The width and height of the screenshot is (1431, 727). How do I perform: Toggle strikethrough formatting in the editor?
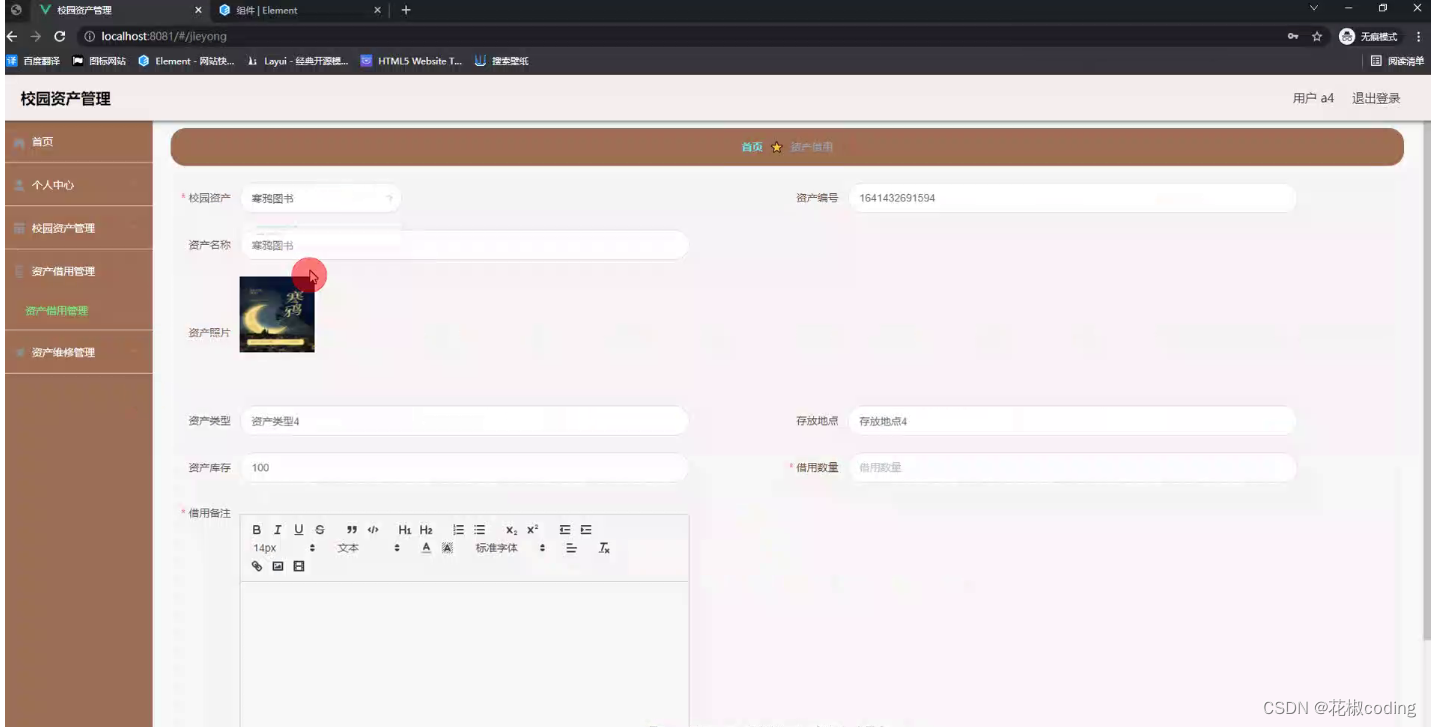tap(320, 530)
